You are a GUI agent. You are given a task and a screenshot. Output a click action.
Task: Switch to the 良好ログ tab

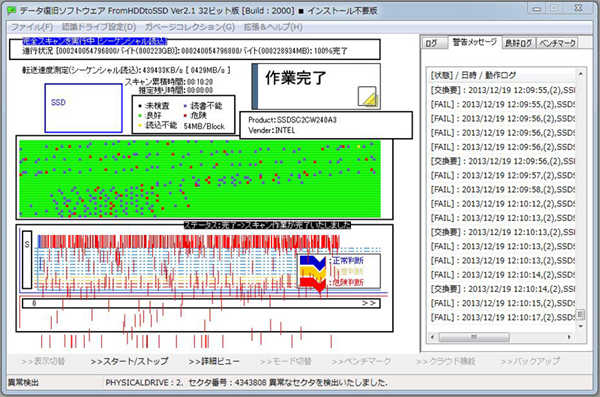coord(518,43)
